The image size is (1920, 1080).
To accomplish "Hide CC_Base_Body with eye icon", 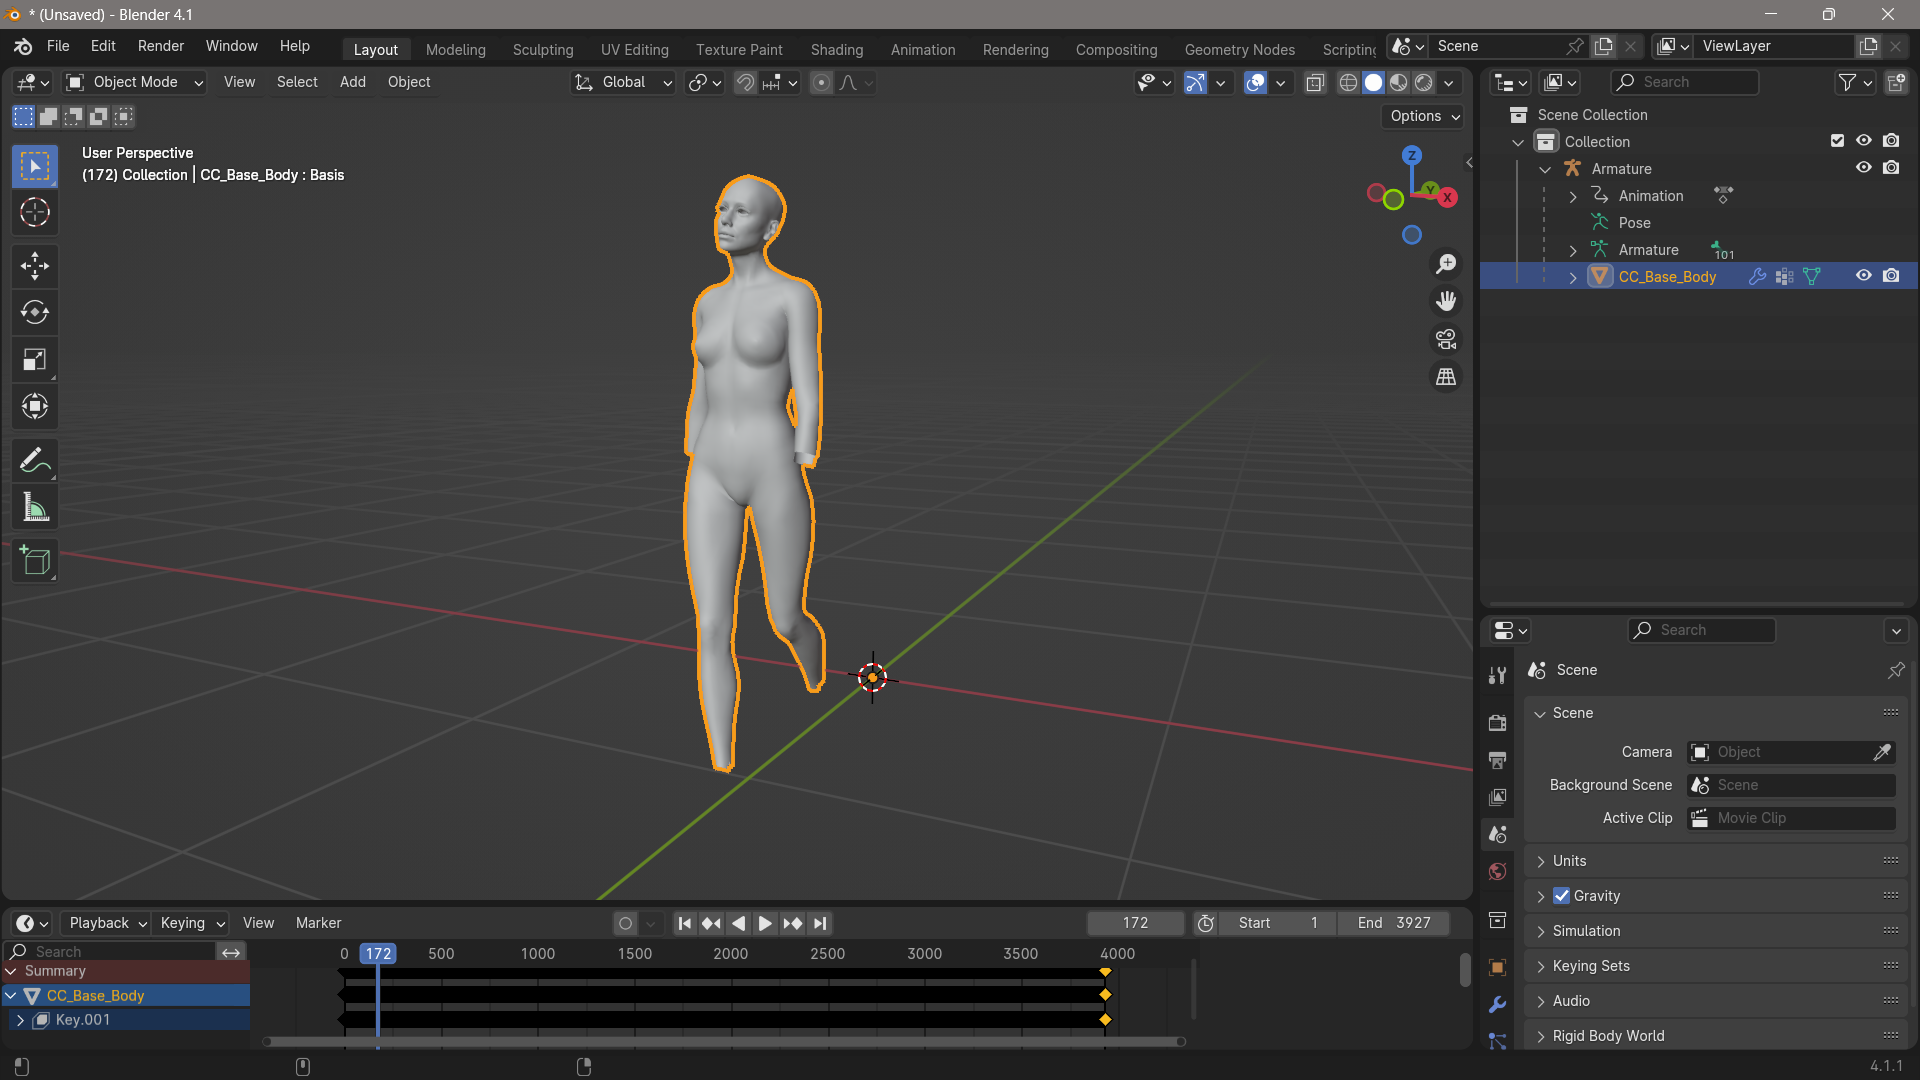I will tap(1863, 276).
